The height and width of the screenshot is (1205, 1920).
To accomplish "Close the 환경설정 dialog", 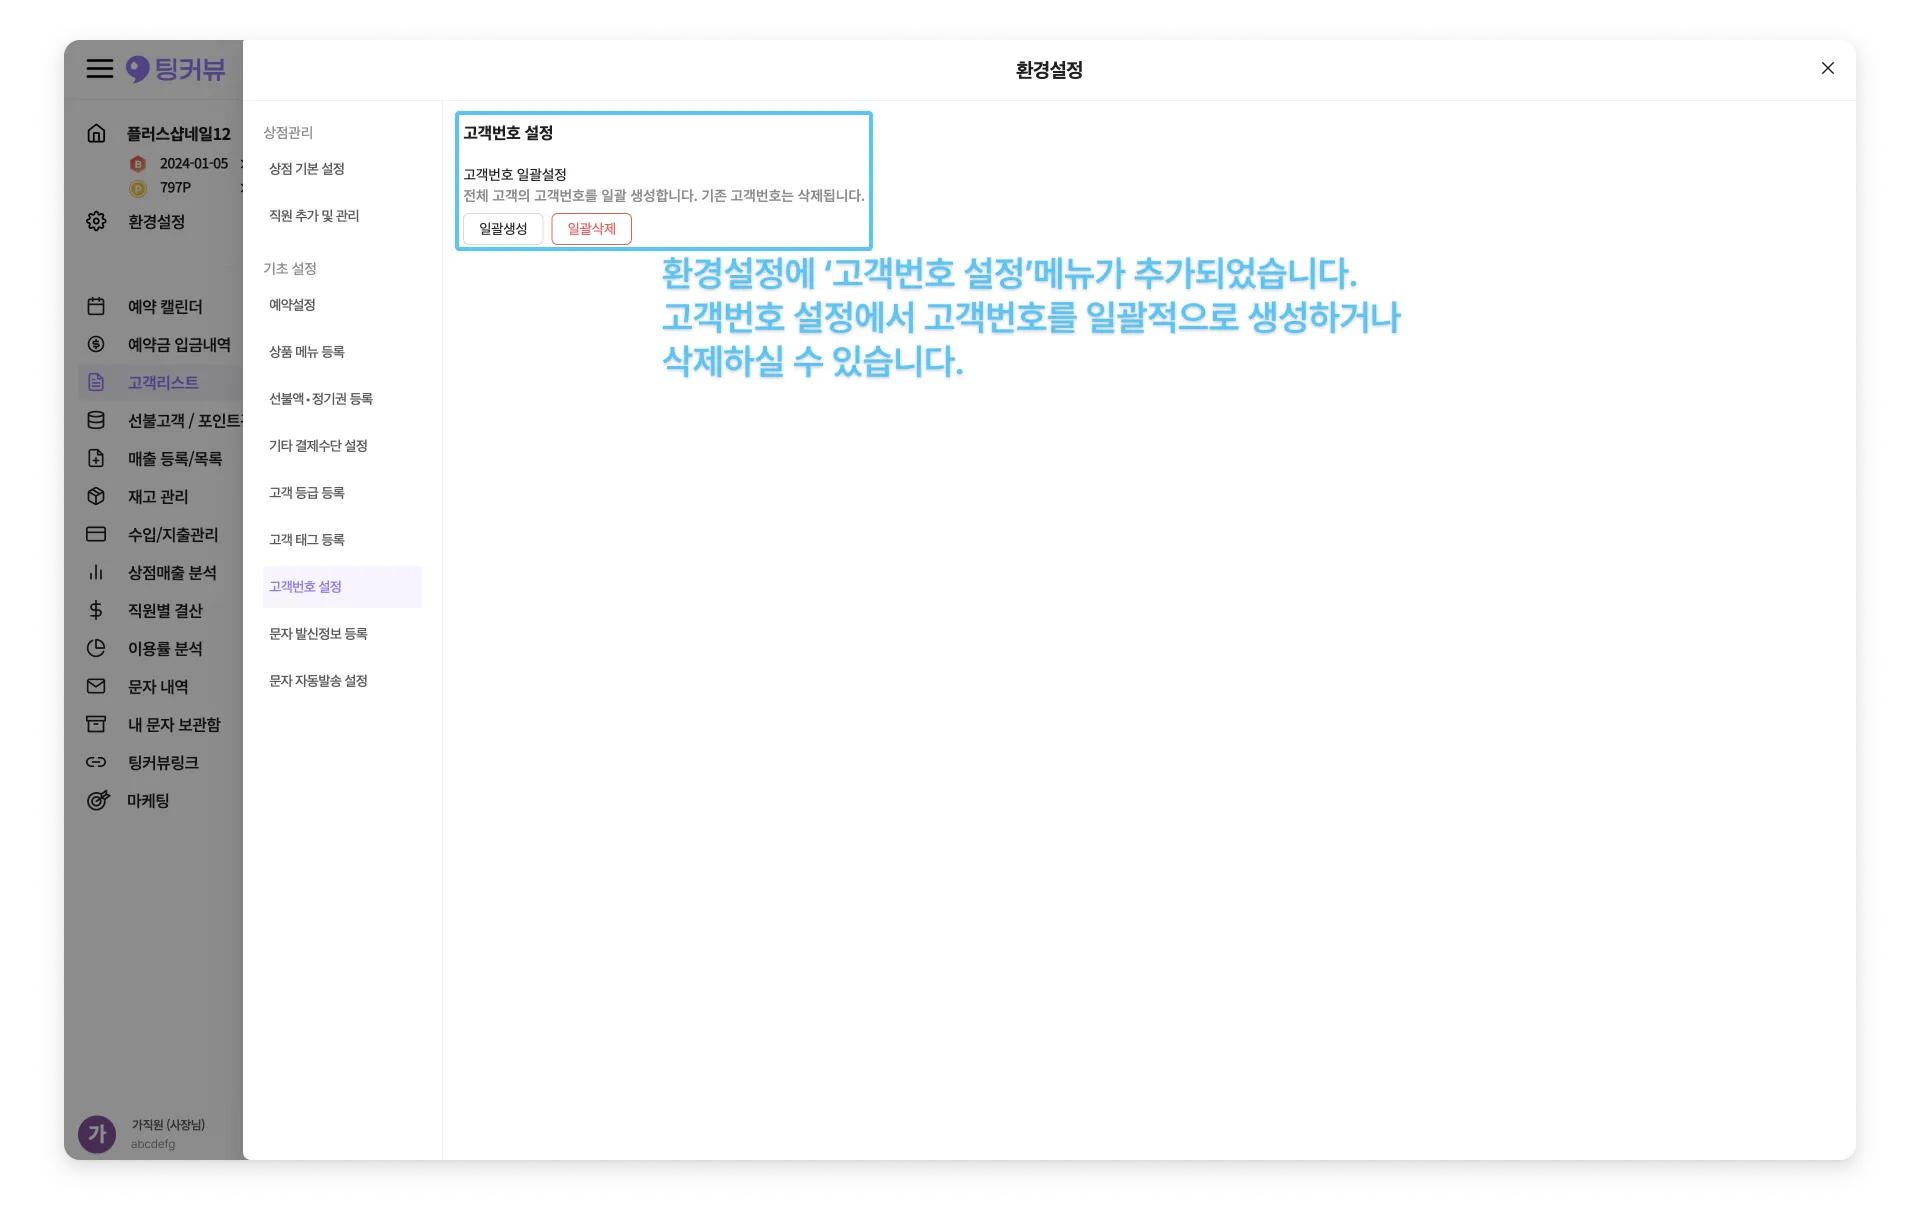I will 1827,68.
